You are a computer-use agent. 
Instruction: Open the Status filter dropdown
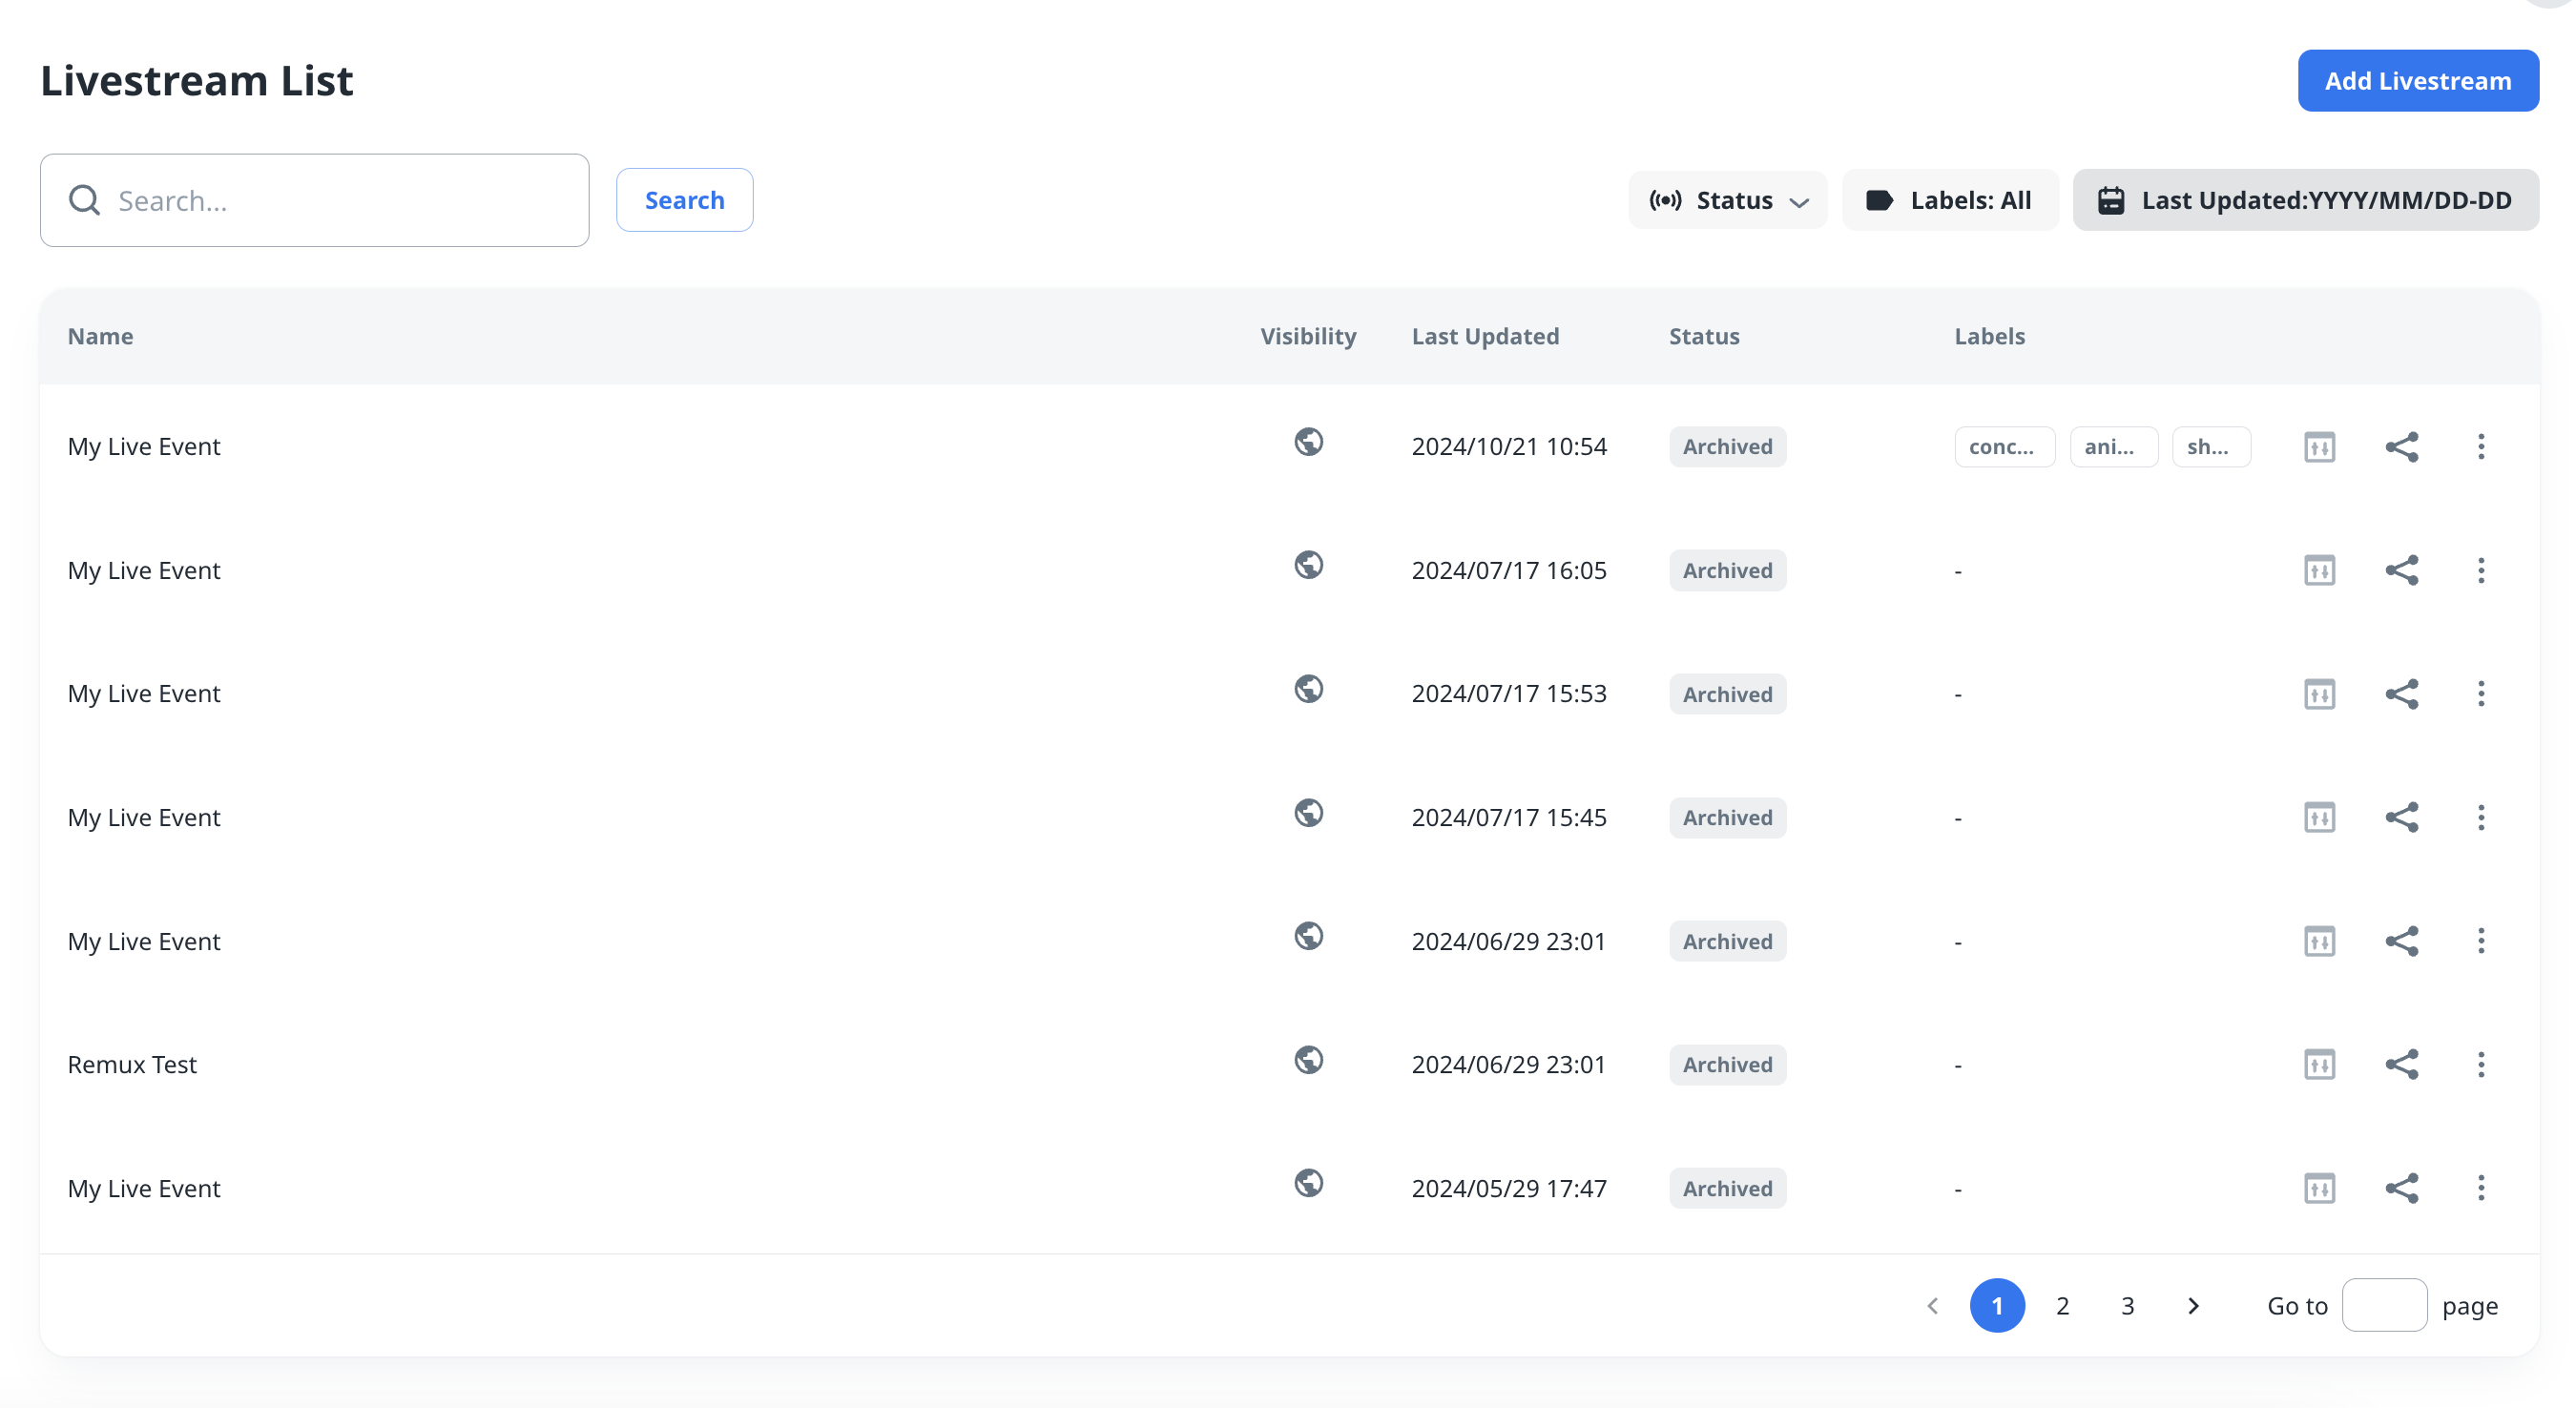pos(1727,200)
